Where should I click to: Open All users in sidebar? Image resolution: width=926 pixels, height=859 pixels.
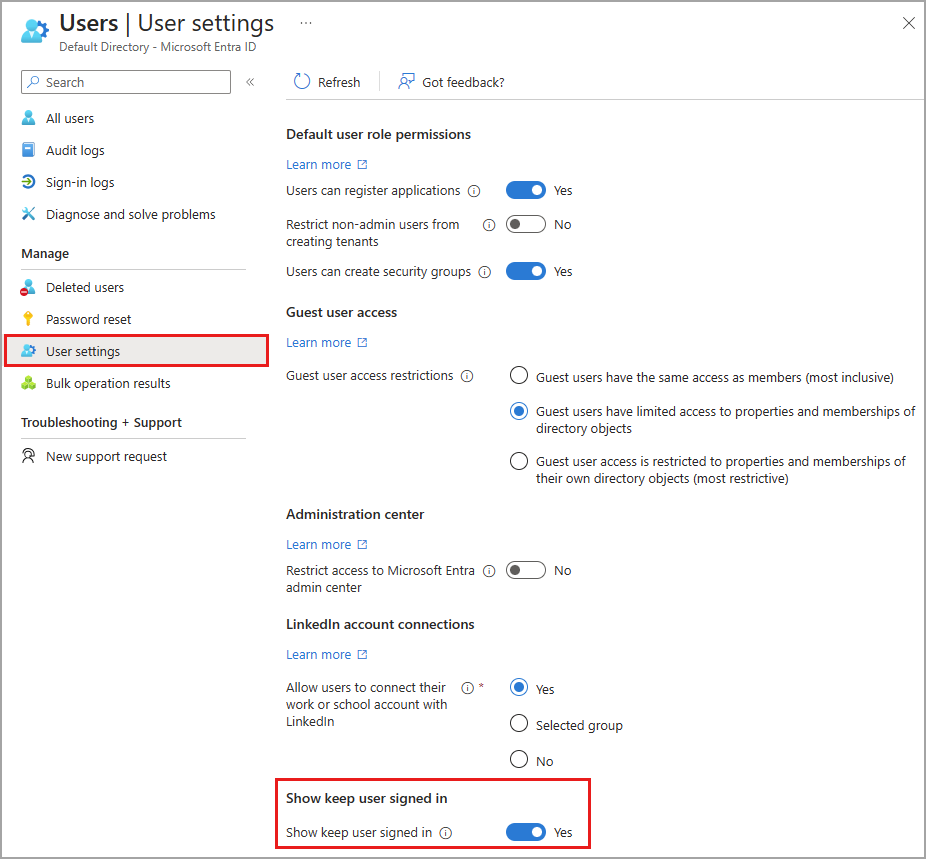coord(70,118)
